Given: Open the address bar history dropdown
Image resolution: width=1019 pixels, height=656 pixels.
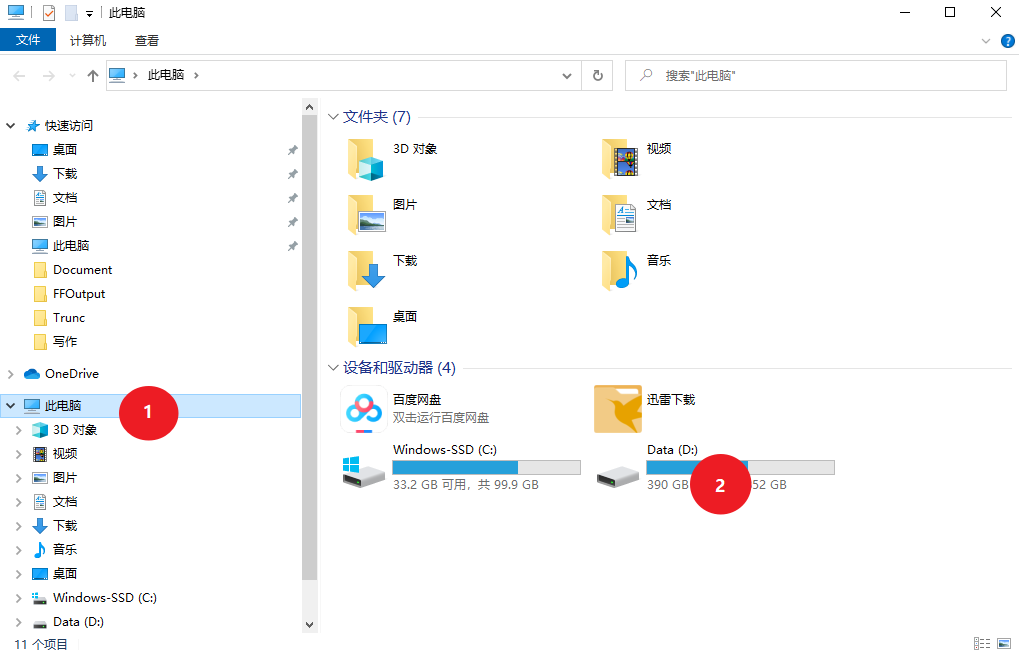Looking at the screenshot, I should (567, 76).
